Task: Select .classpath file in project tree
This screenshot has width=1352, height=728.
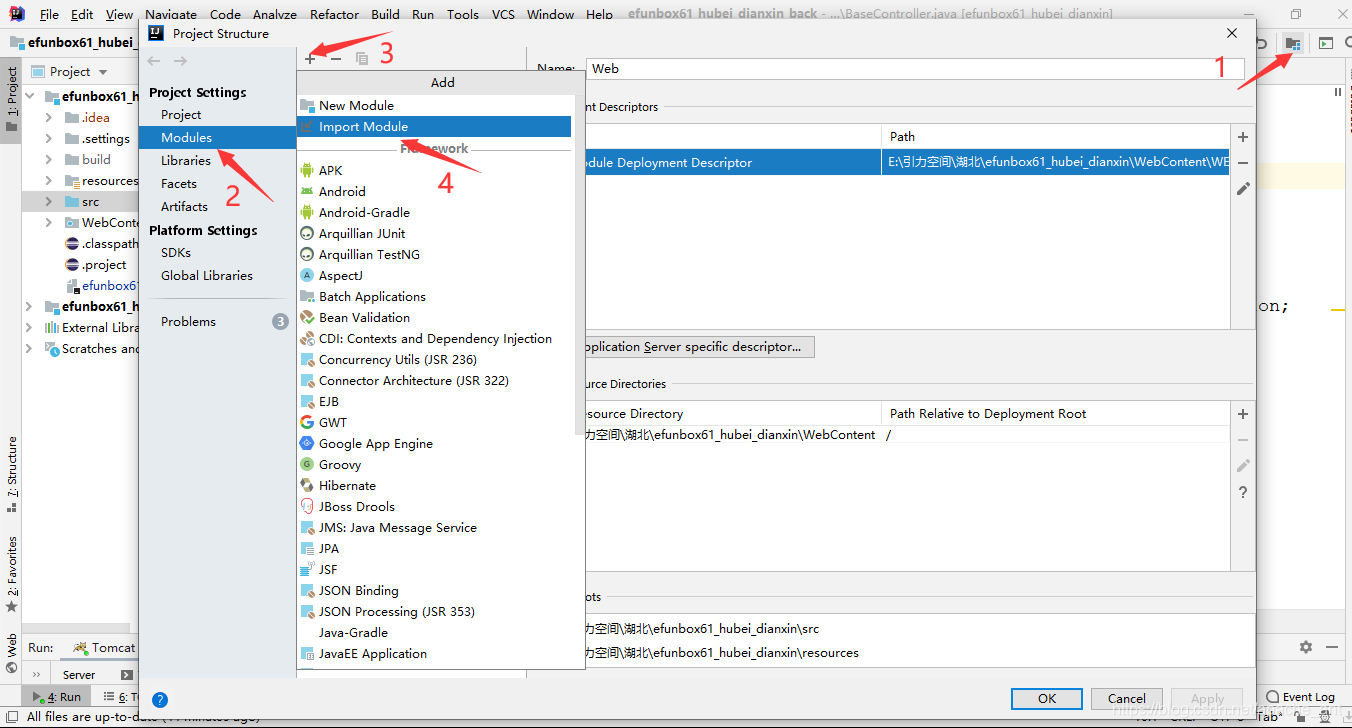Action: (x=102, y=243)
